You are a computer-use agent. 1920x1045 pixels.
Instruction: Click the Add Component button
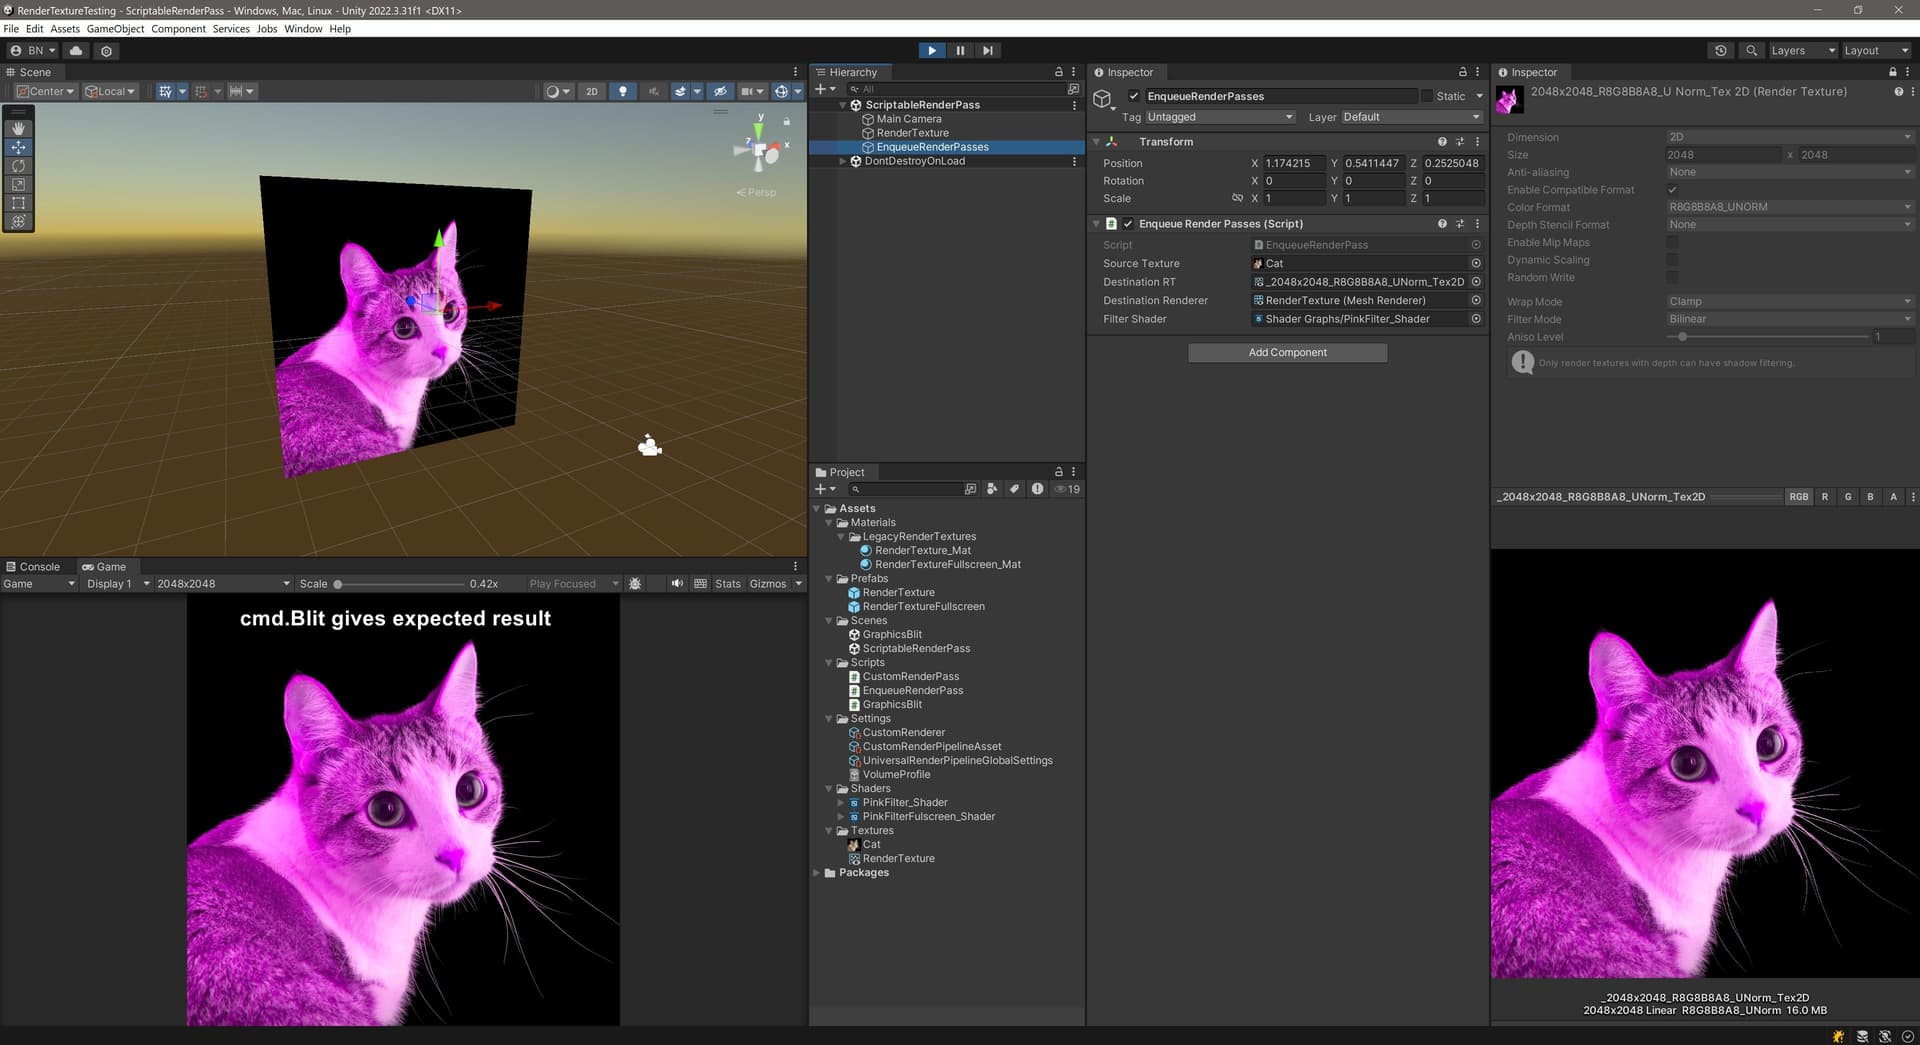(x=1287, y=352)
